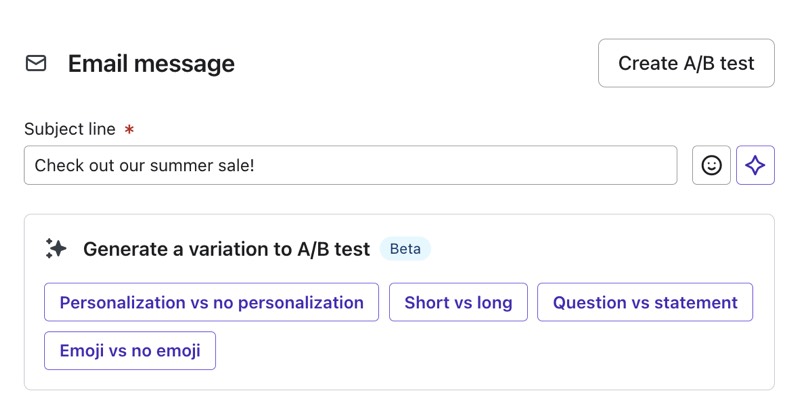Open the emoji picker for subject line
This screenshot has height=406, width=800.
[x=711, y=165]
